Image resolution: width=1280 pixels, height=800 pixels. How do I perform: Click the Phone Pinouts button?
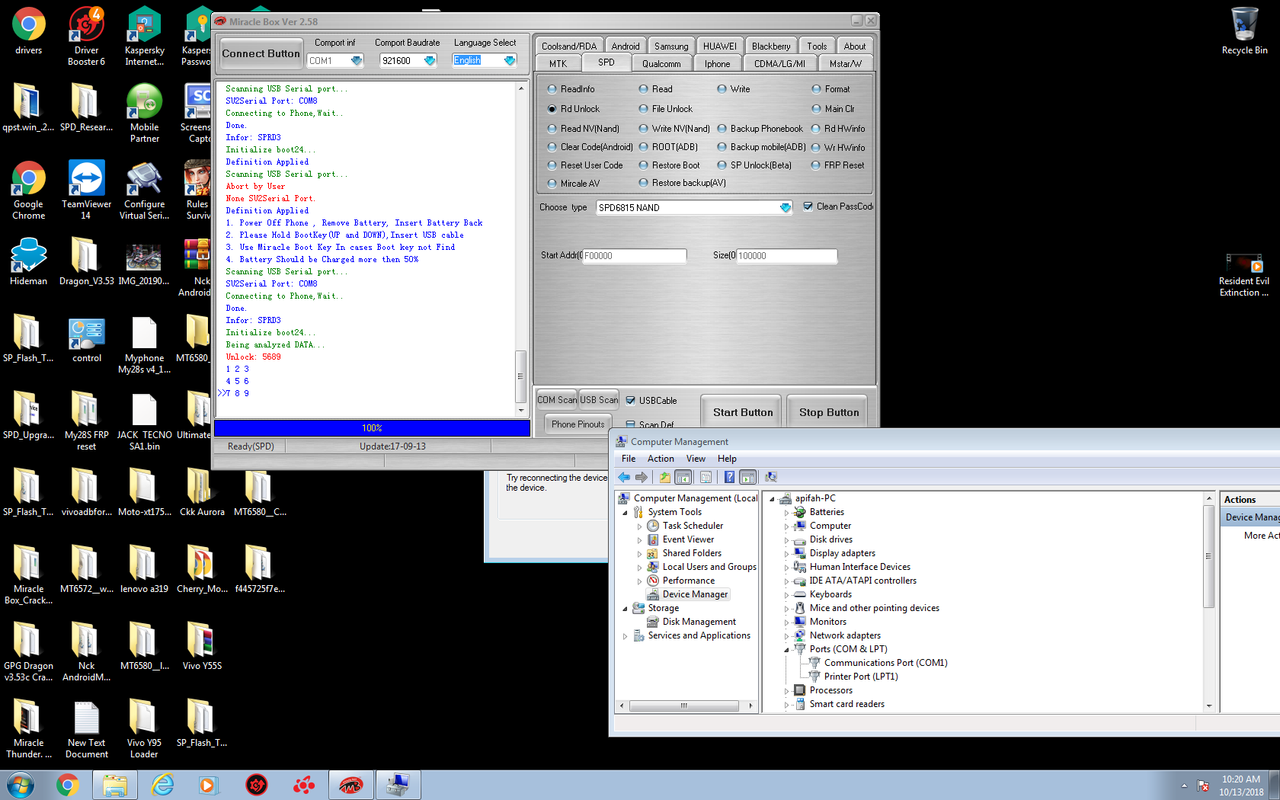578,424
